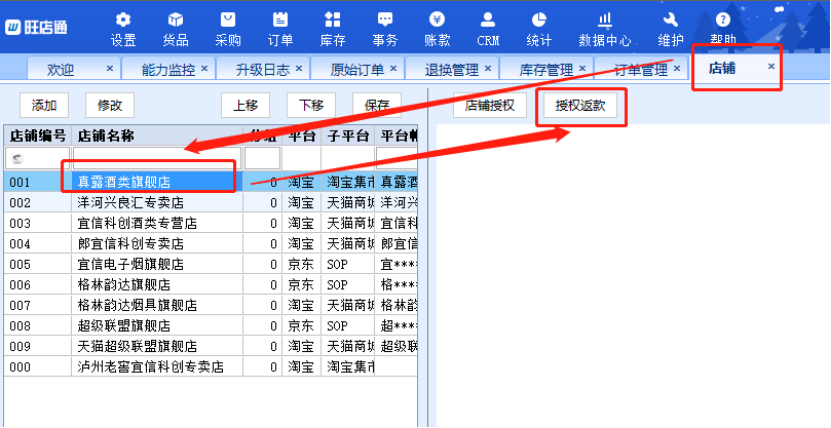831x428 pixels.
Task: Click the 旺店通 logo
Action: [37, 27]
